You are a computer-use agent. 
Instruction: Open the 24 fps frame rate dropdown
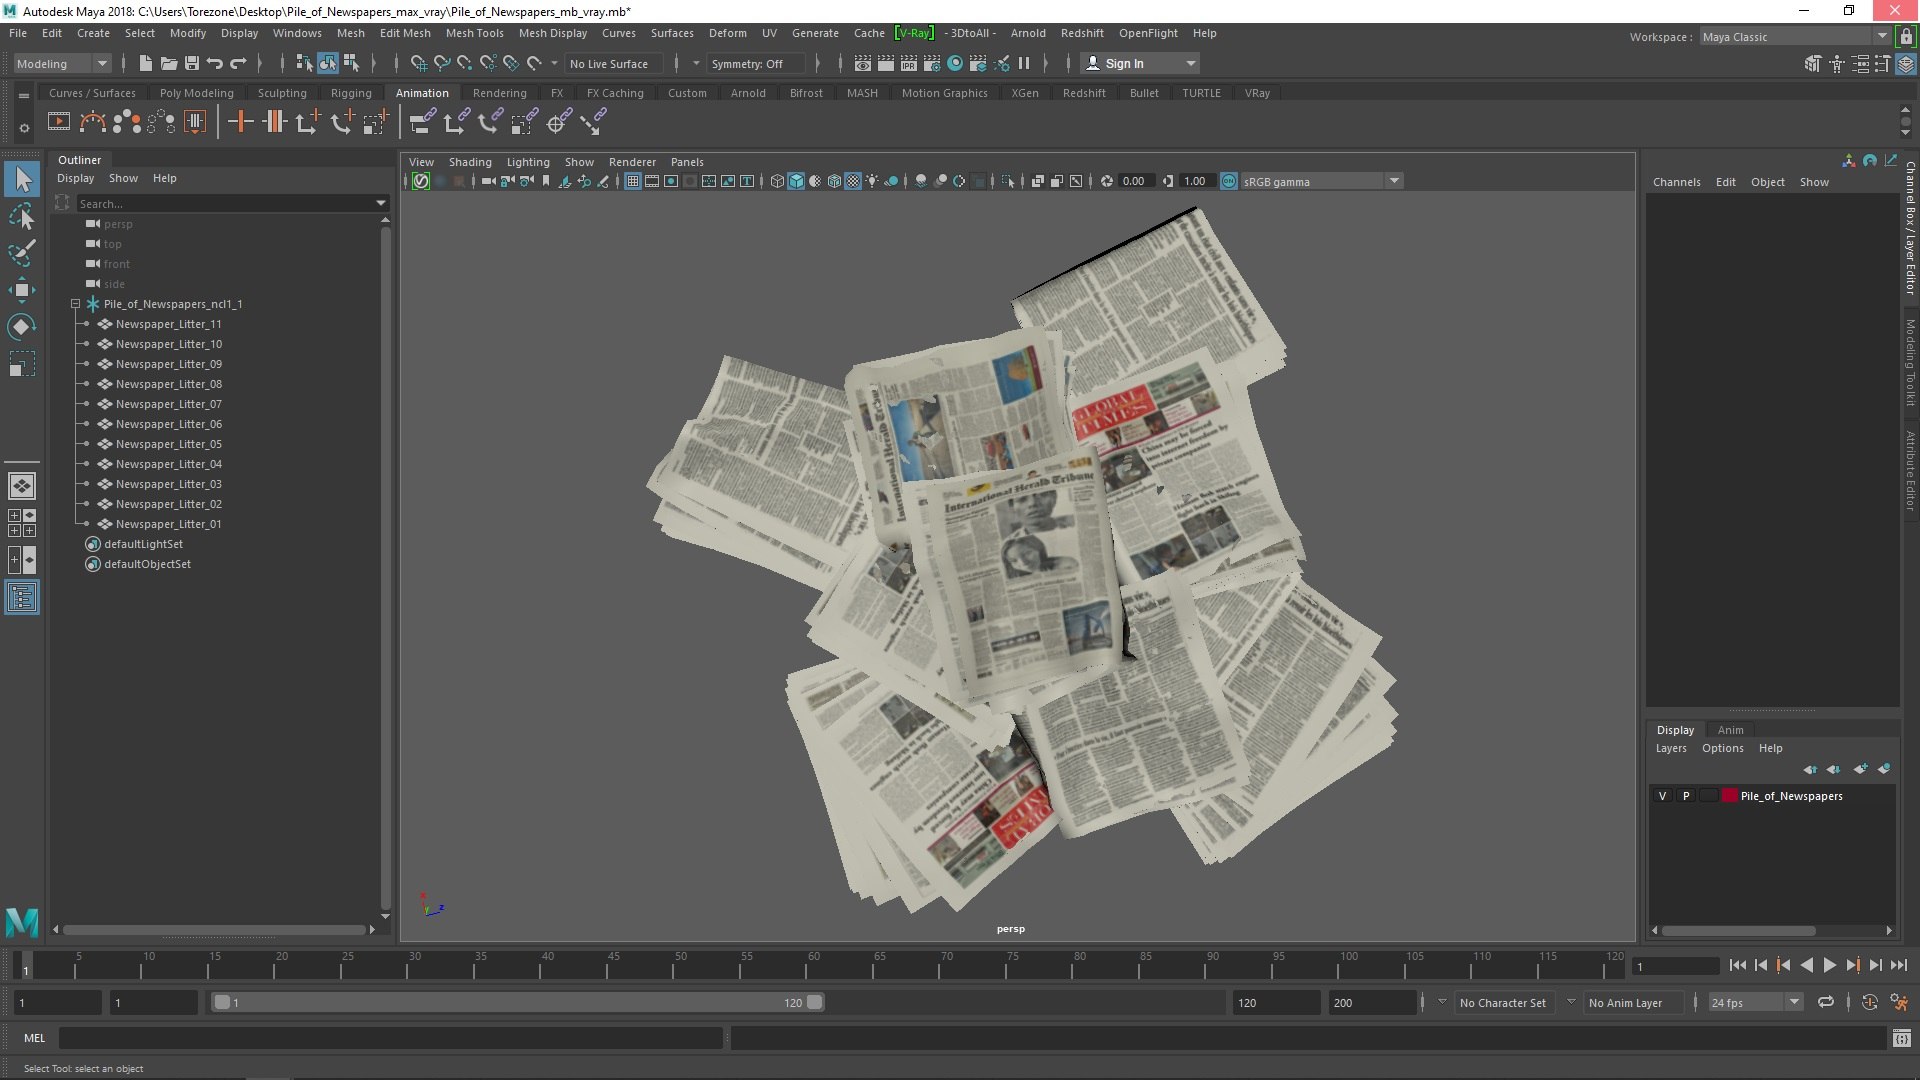(x=1755, y=1002)
